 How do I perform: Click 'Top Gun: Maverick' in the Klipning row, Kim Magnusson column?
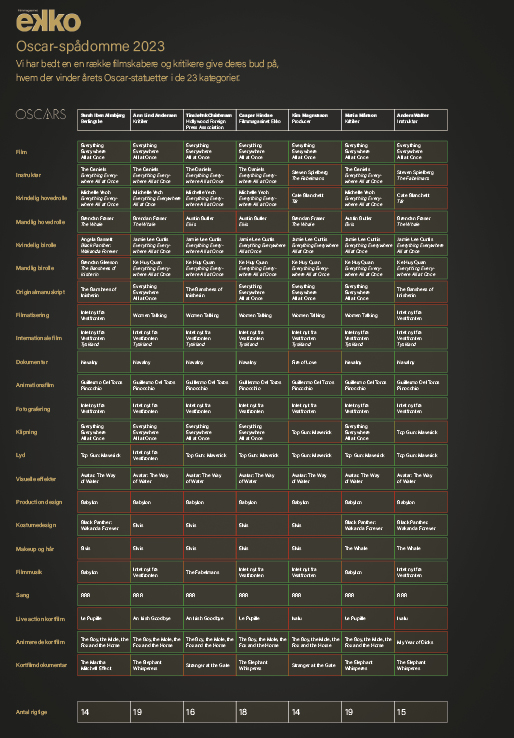[x=315, y=432]
